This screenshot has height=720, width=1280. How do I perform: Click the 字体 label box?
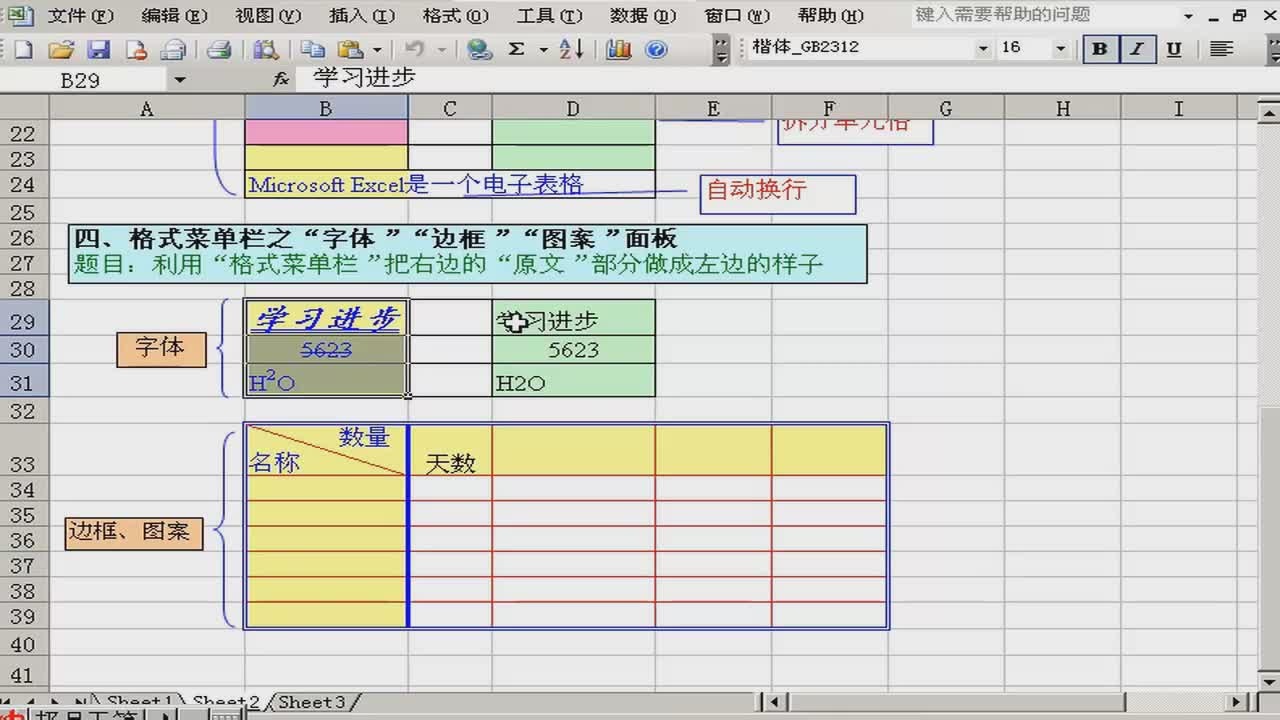click(x=161, y=348)
